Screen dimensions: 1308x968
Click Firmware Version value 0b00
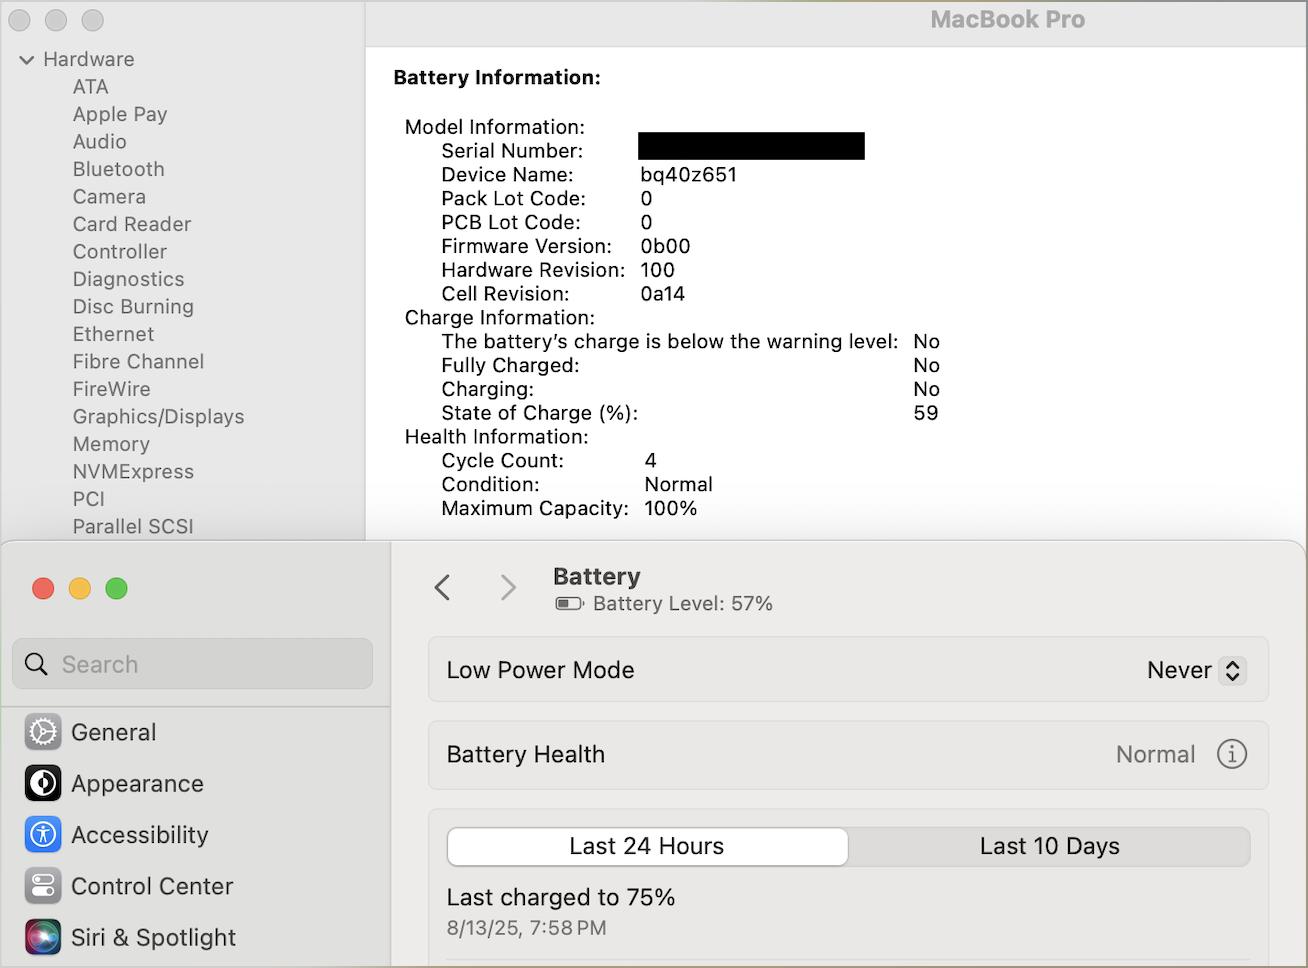(665, 246)
